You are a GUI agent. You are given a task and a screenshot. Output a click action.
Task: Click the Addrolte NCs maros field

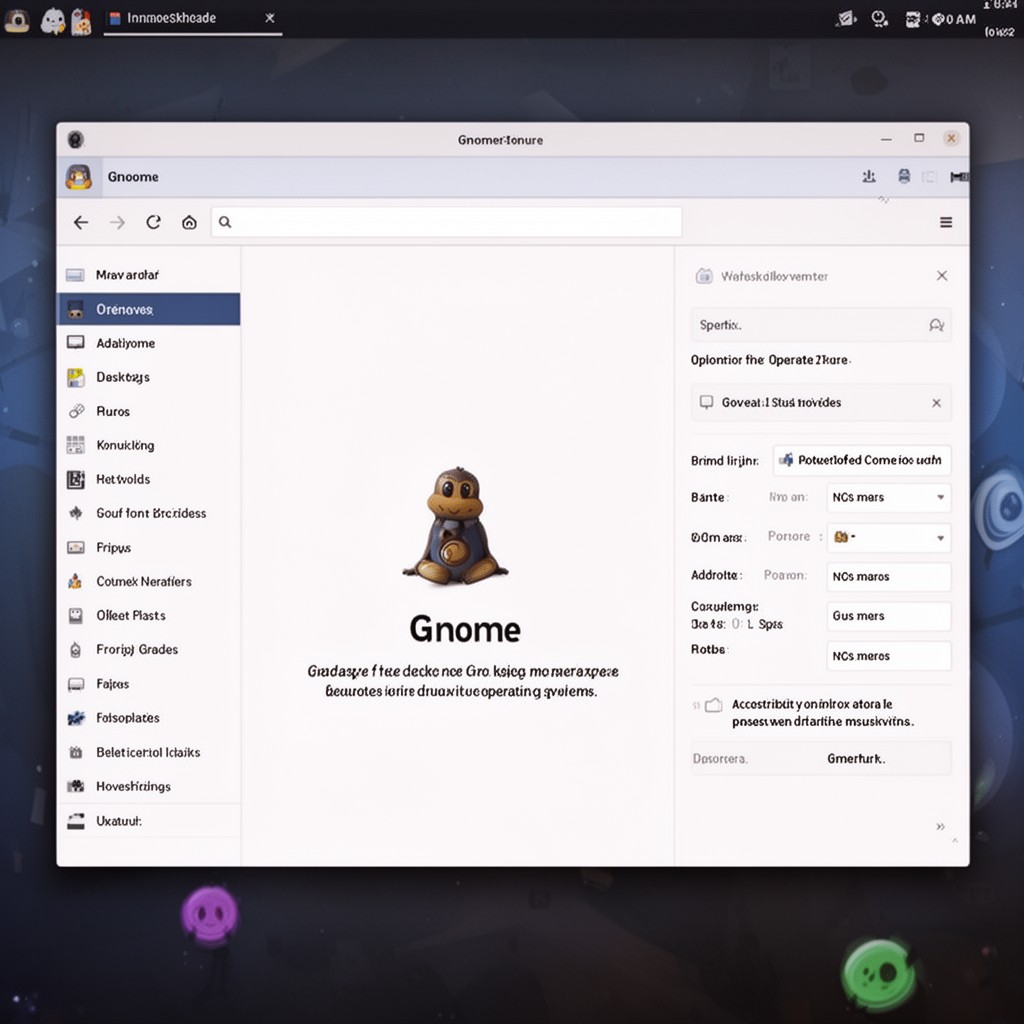tap(889, 577)
